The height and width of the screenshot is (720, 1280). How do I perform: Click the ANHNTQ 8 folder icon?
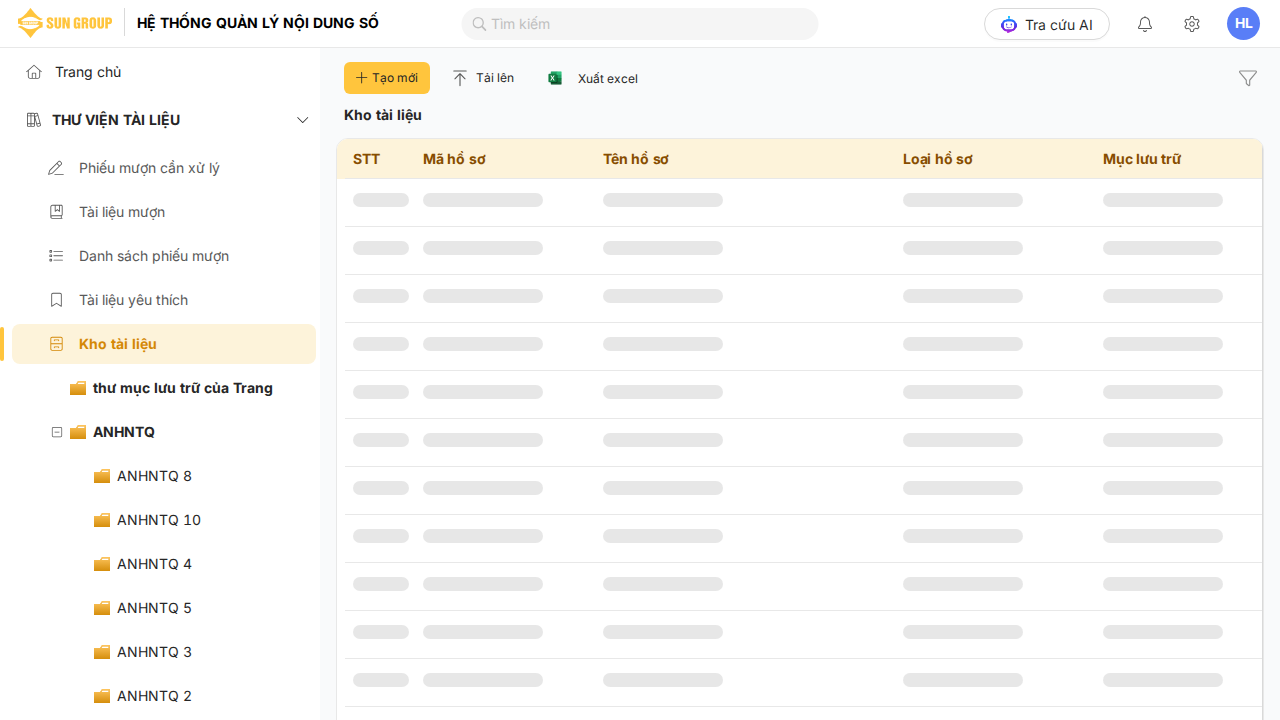coord(101,476)
